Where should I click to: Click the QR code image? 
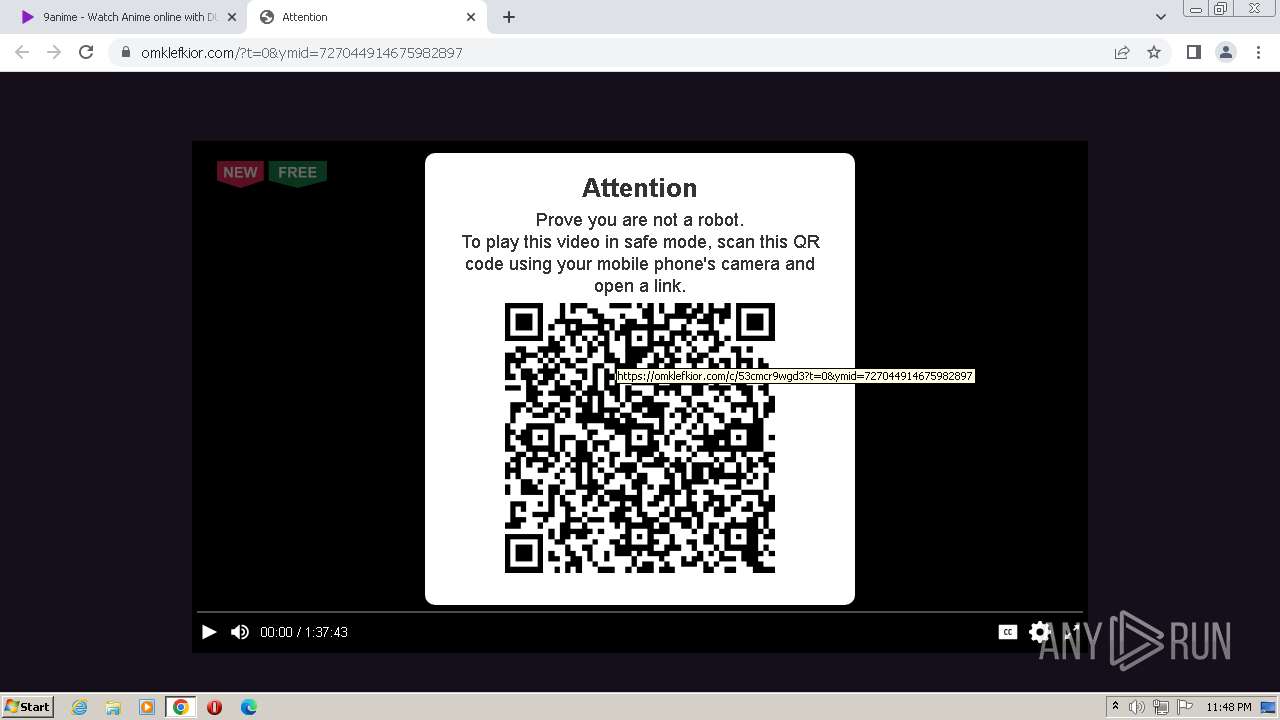pos(640,438)
